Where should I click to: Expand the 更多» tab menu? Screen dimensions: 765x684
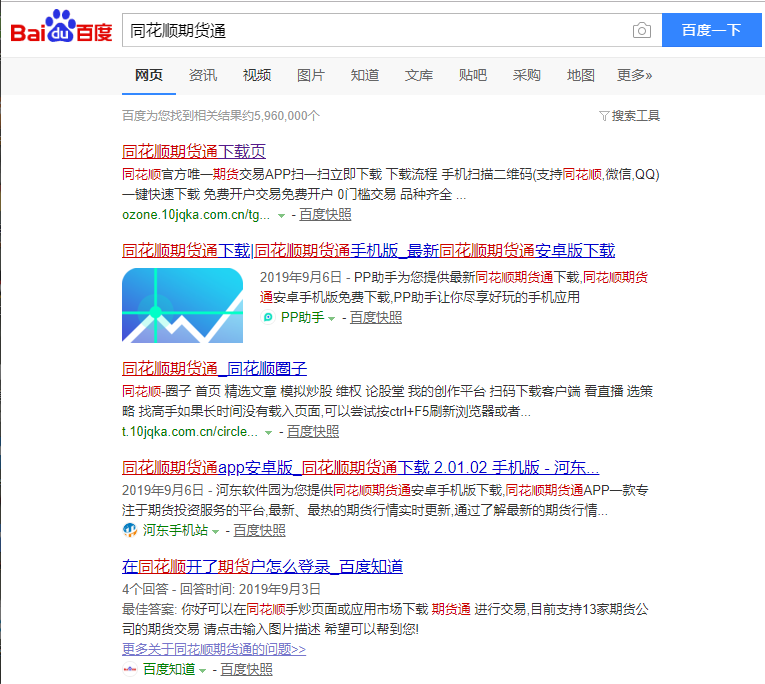(x=634, y=75)
